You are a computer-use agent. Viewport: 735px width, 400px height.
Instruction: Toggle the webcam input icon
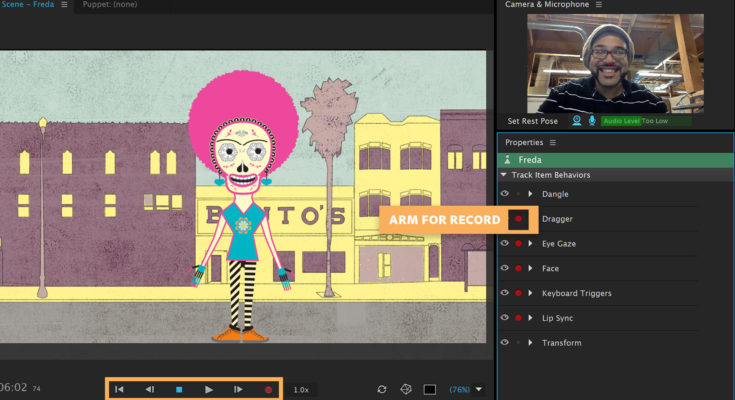577,121
